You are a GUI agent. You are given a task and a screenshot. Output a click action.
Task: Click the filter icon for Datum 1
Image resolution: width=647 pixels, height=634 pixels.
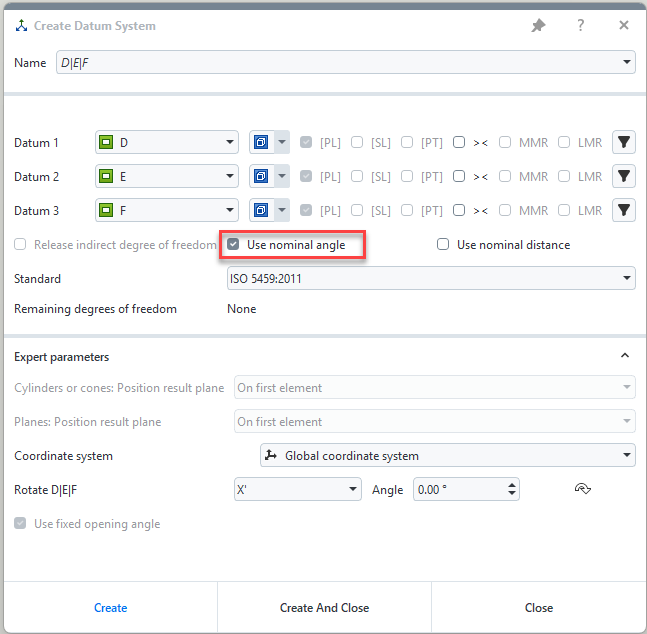pos(624,143)
